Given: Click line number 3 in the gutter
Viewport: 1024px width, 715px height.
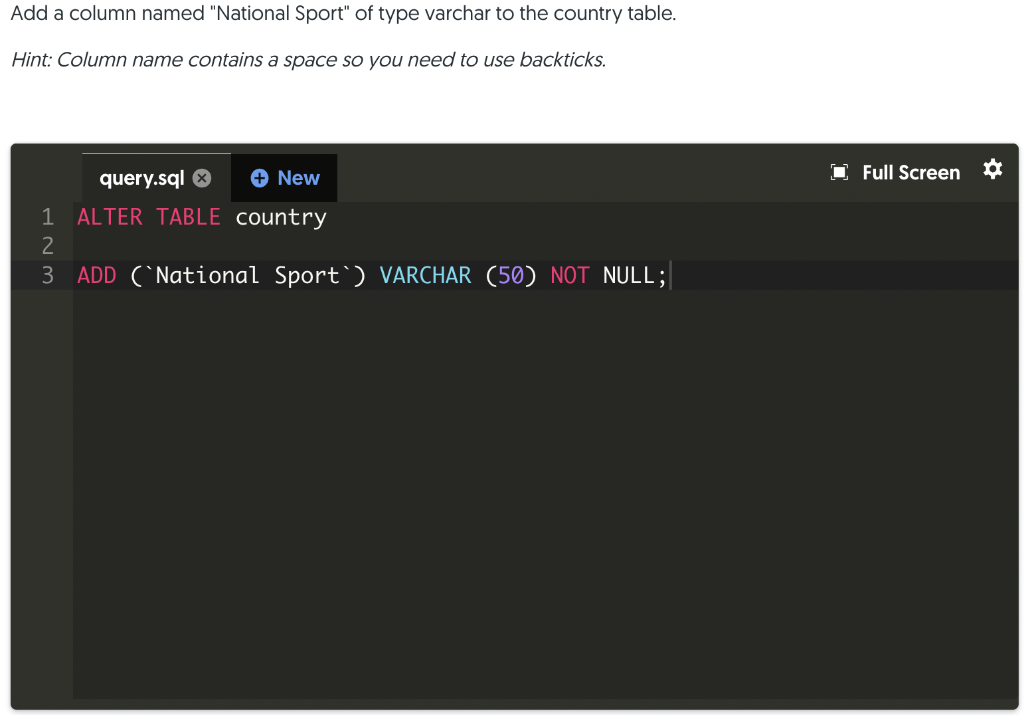Looking at the screenshot, I should [46, 274].
